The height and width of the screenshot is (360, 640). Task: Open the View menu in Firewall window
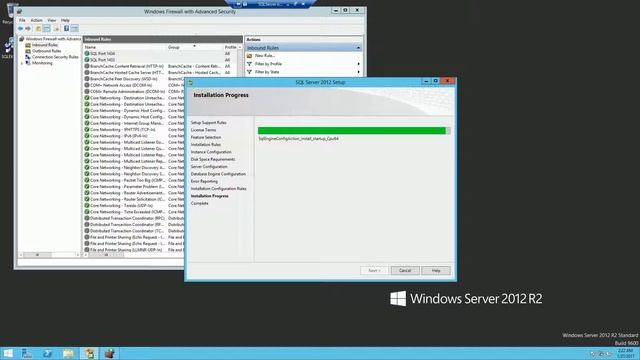(x=51, y=20)
